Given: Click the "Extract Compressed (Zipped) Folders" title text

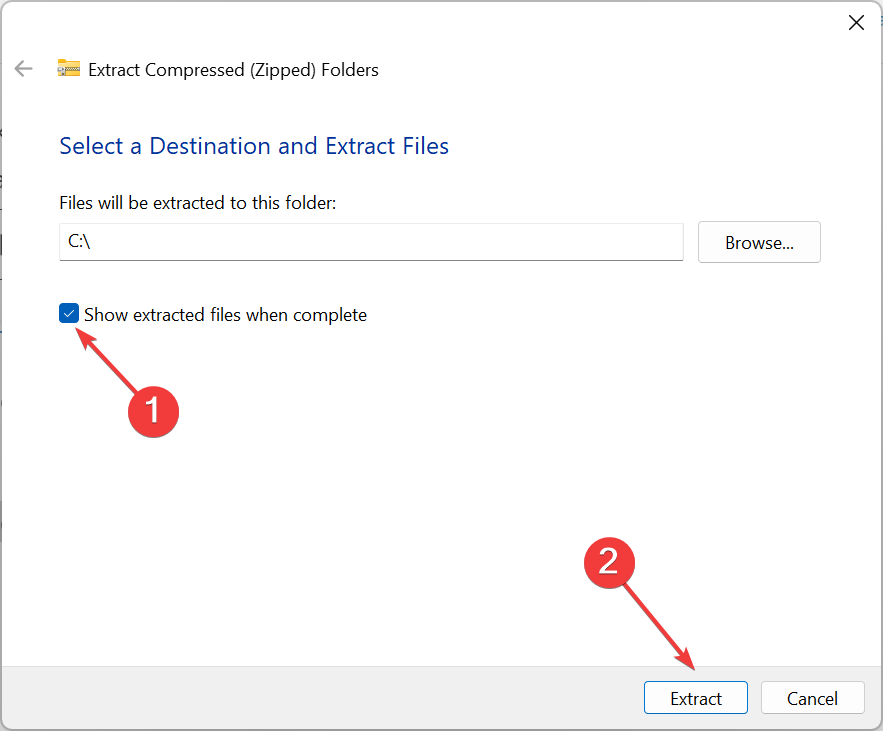Looking at the screenshot, I should [x=233, y=70].
